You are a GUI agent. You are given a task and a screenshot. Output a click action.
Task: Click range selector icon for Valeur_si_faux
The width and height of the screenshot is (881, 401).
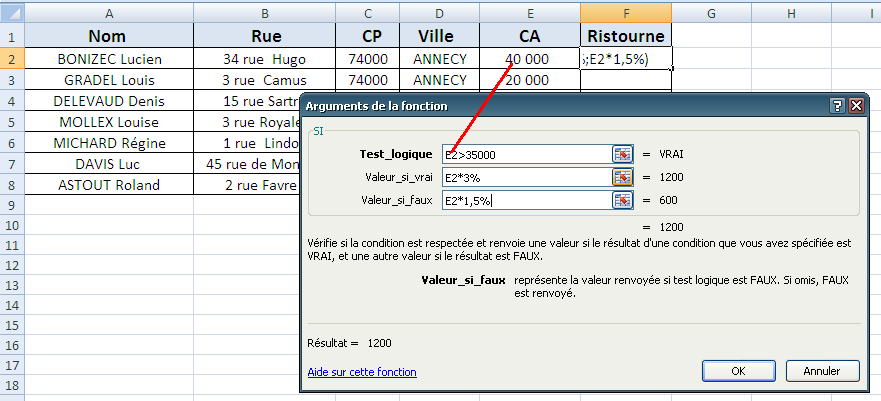[x=623, y=200]
